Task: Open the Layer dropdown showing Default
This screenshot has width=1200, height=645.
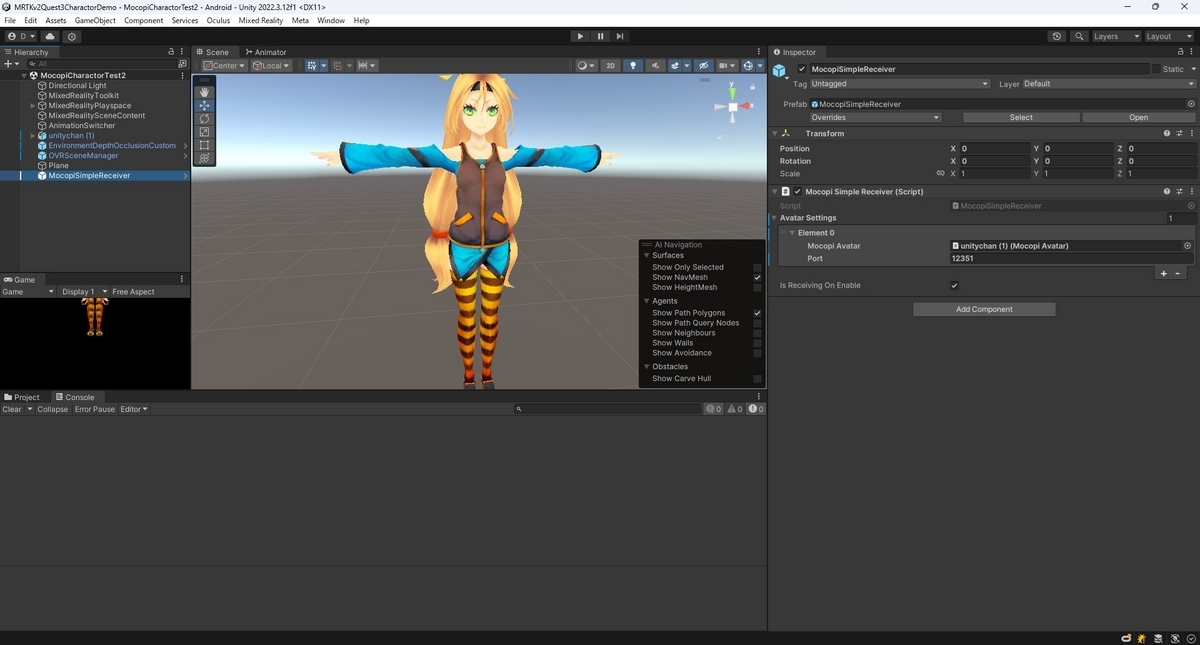Action: point(1108,84)
